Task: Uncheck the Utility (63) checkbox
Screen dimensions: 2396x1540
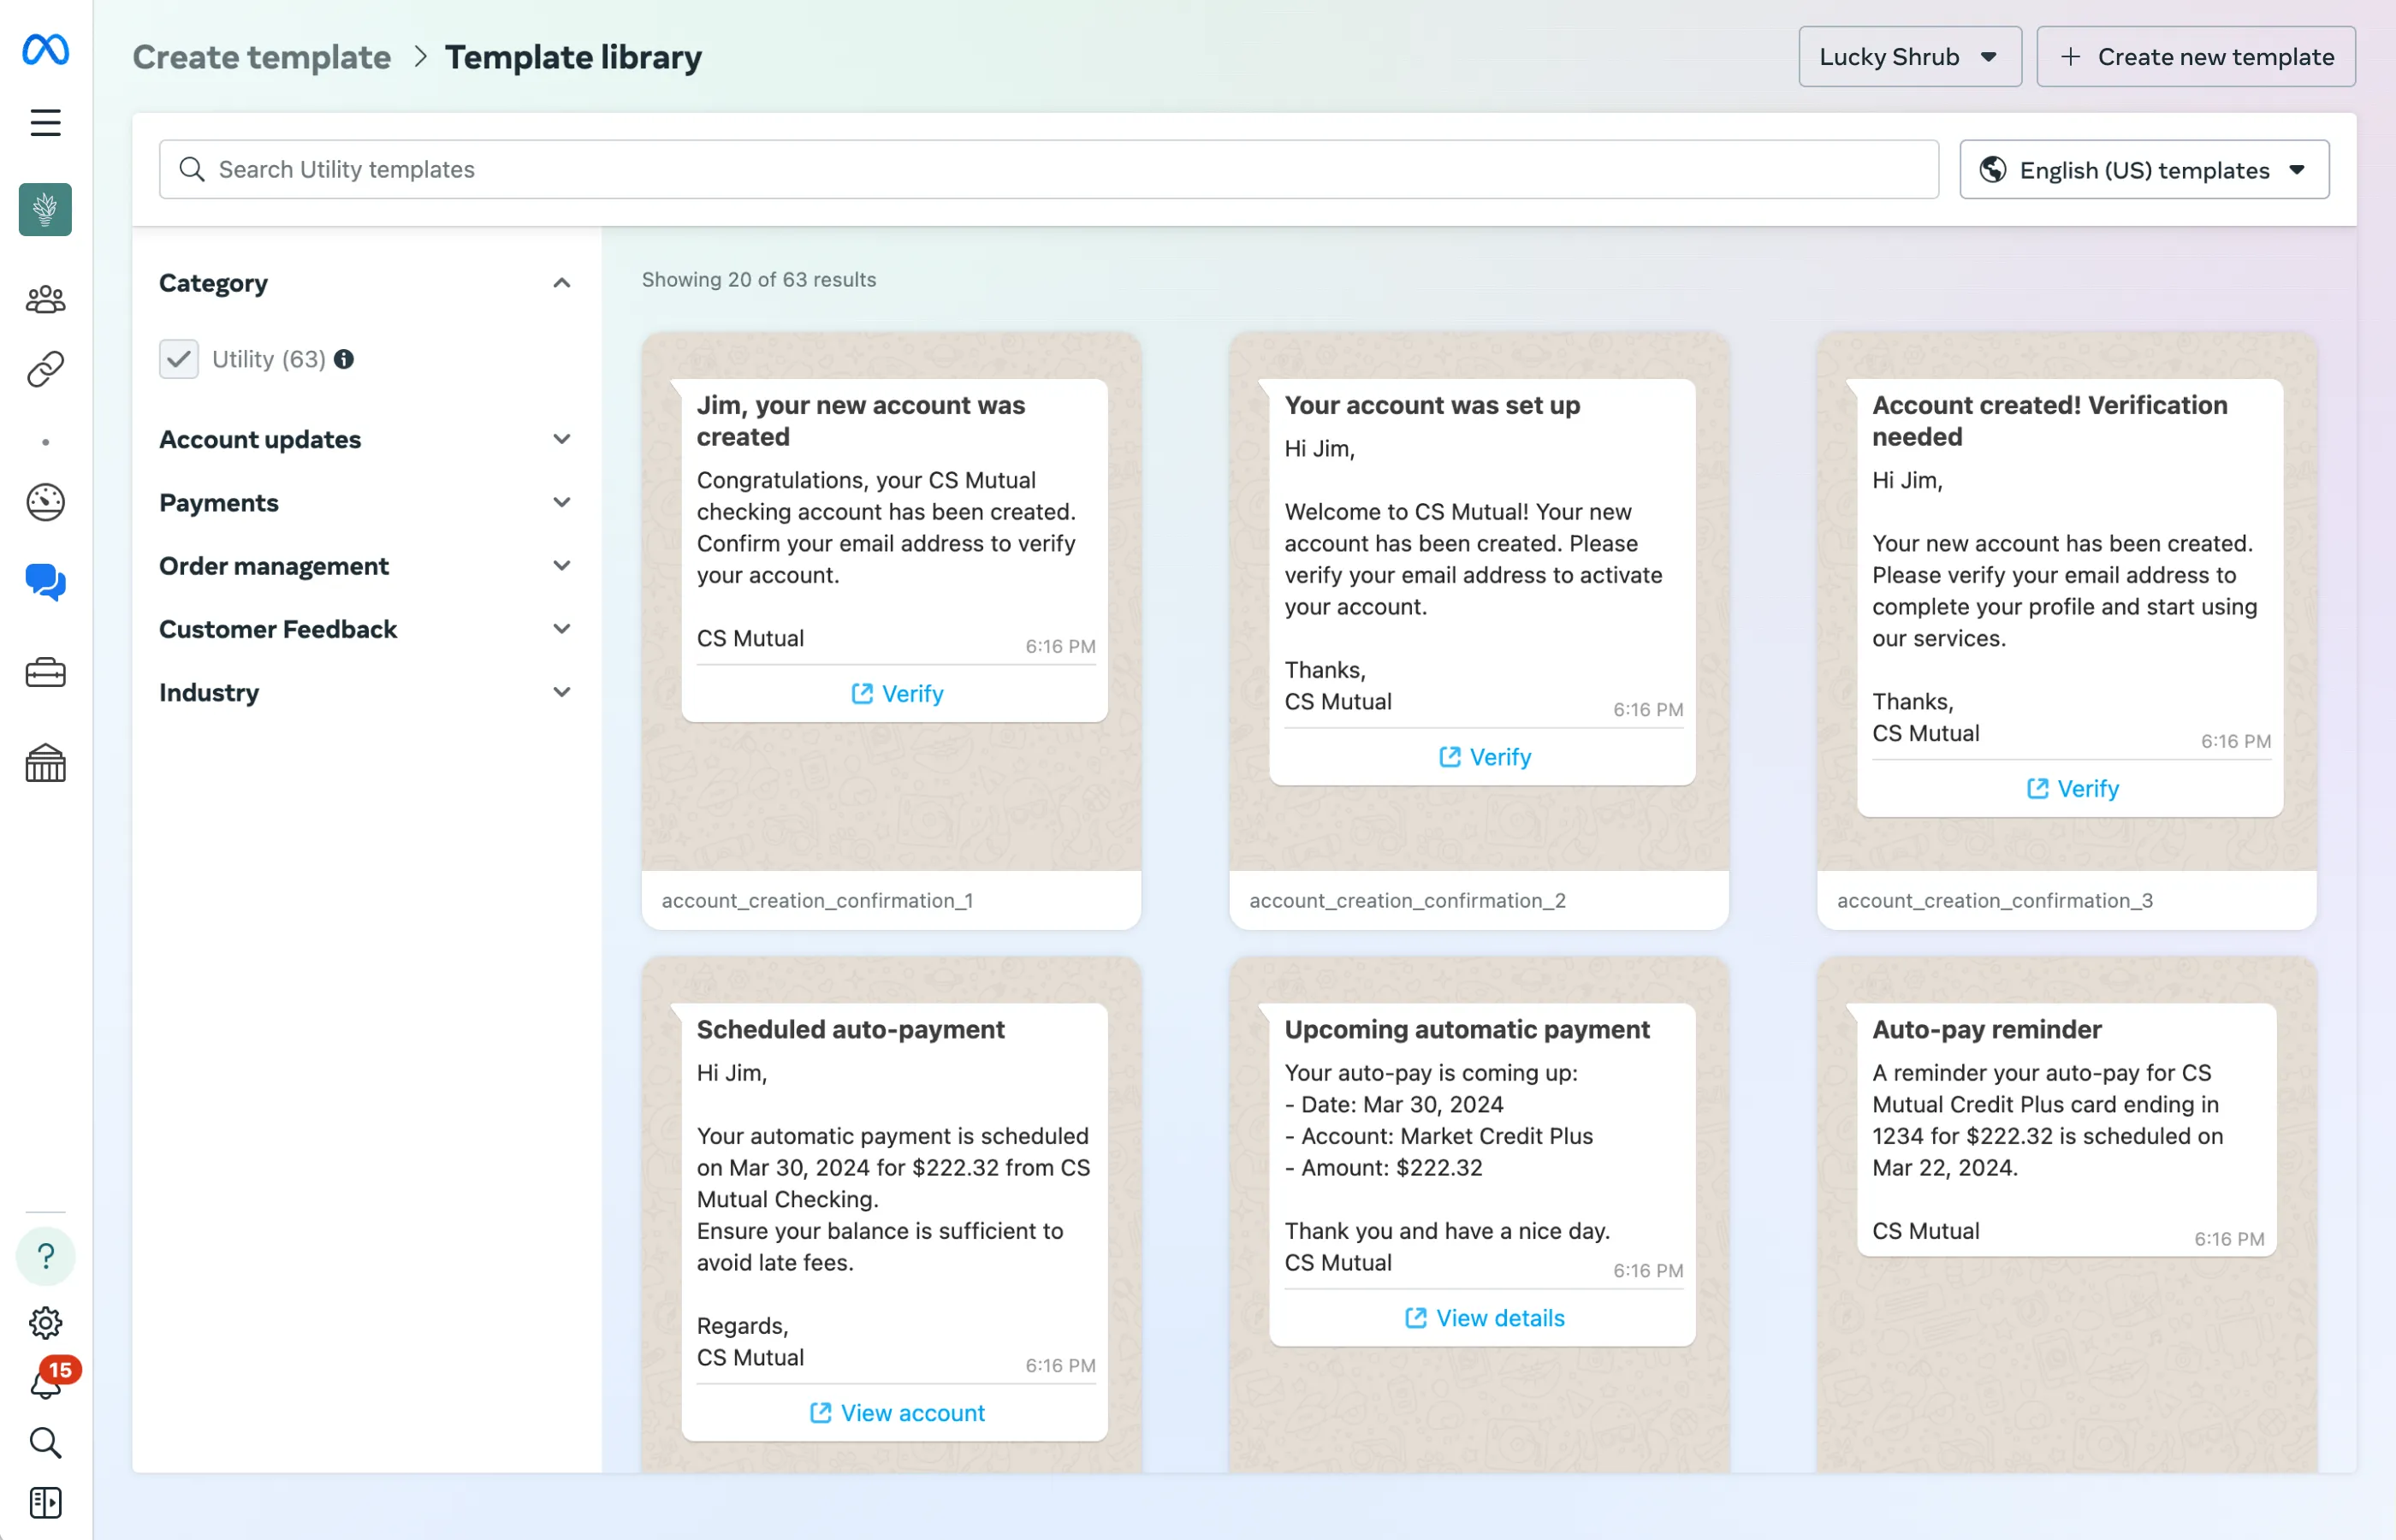Action: [x=179, y=359]
